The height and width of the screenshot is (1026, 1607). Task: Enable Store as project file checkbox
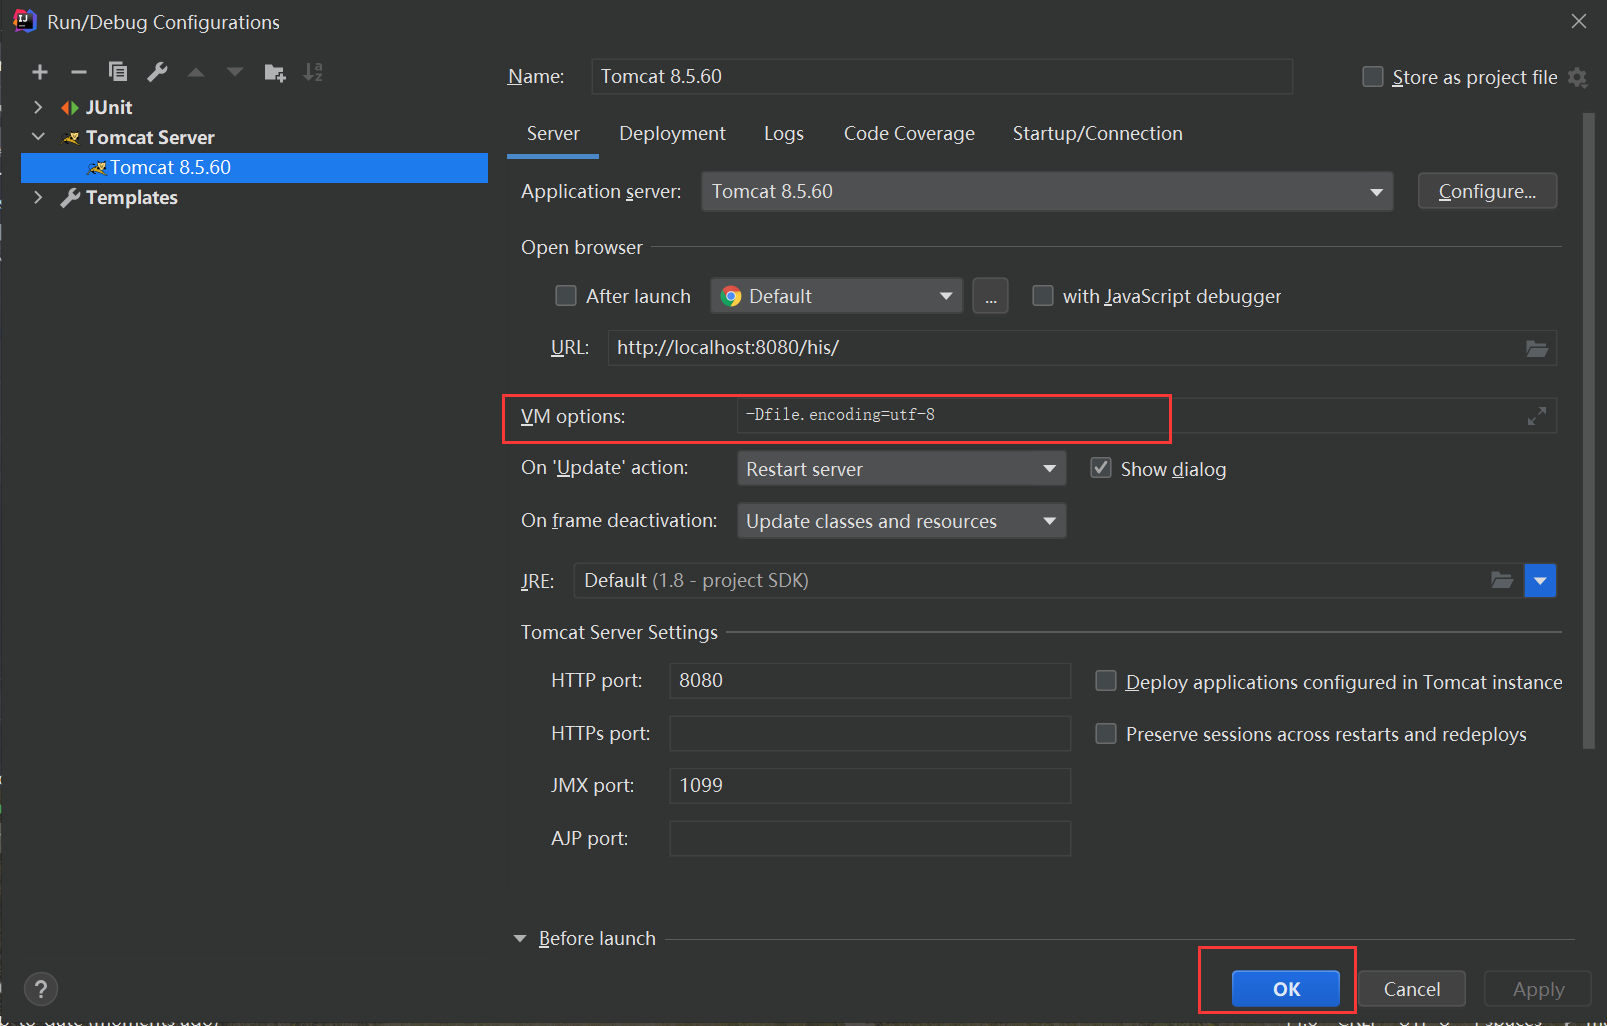click(x=1373, y=77)
